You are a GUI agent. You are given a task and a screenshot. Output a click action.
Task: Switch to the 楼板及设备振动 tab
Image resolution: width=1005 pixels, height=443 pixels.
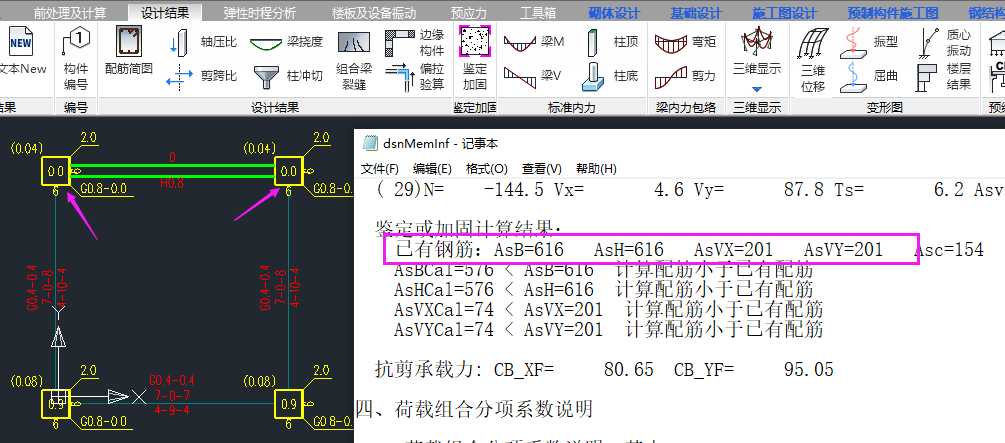pyautogui.click(x=374, y=13)
